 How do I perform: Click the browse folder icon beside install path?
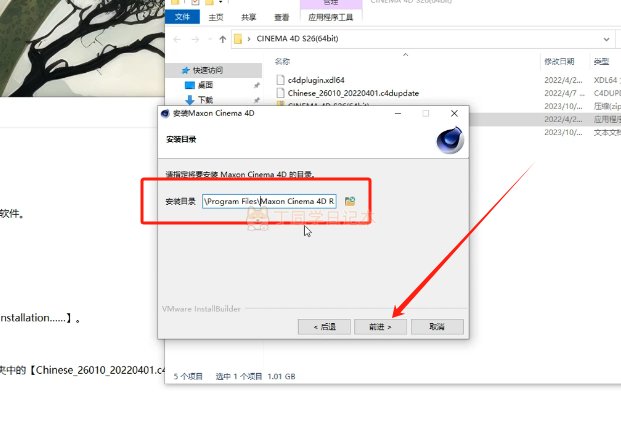pos(350,201)
